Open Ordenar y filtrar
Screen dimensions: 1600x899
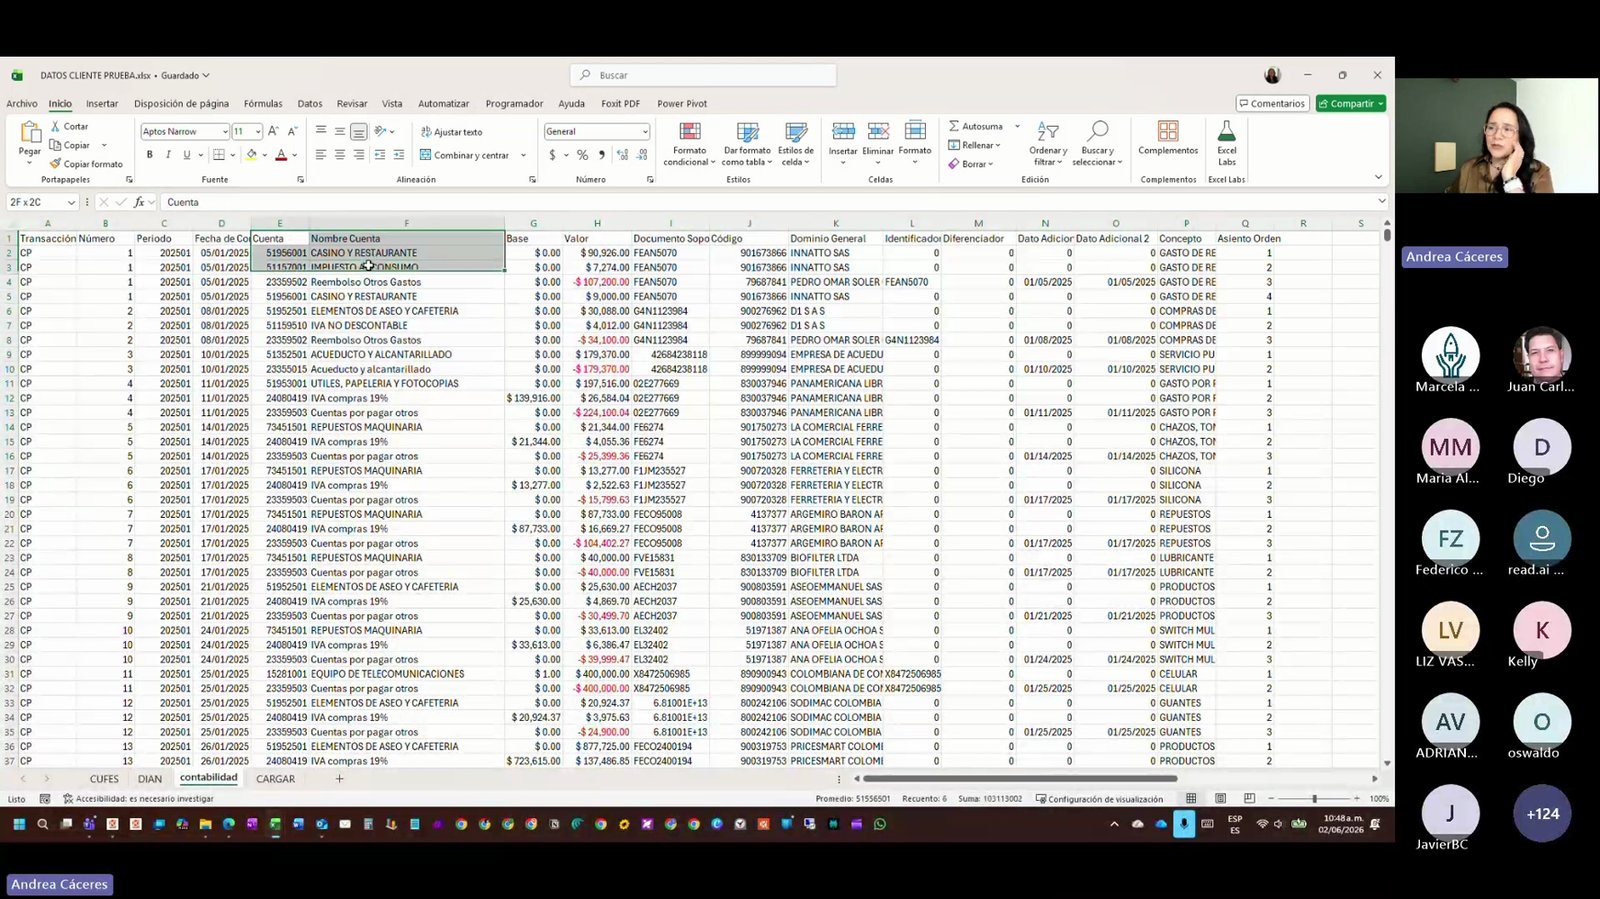pyautogui.click(x=1048, y=144)
